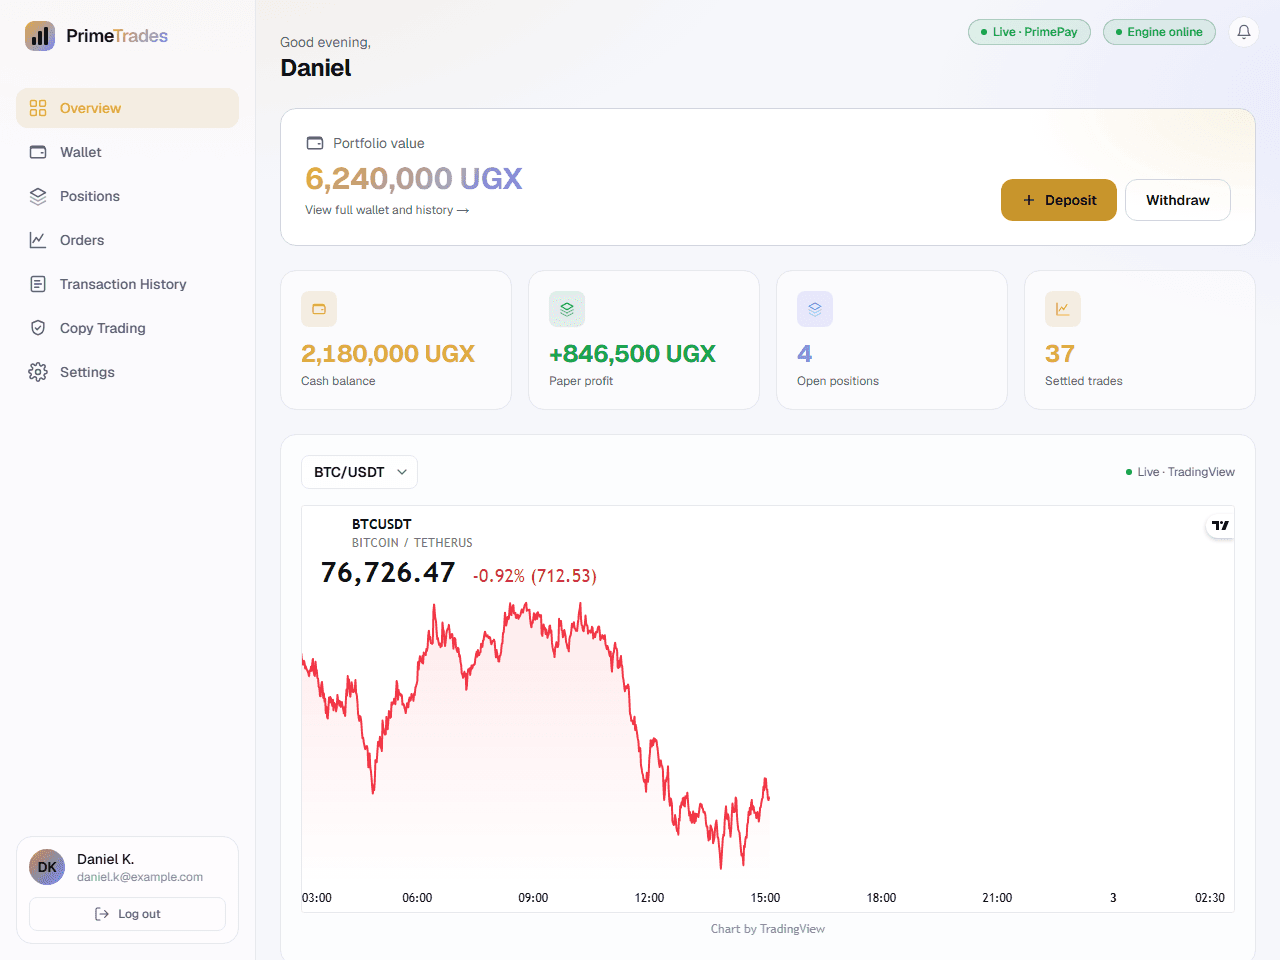
Task: Click the Engine online status badge
Action: click(1159, 32)
